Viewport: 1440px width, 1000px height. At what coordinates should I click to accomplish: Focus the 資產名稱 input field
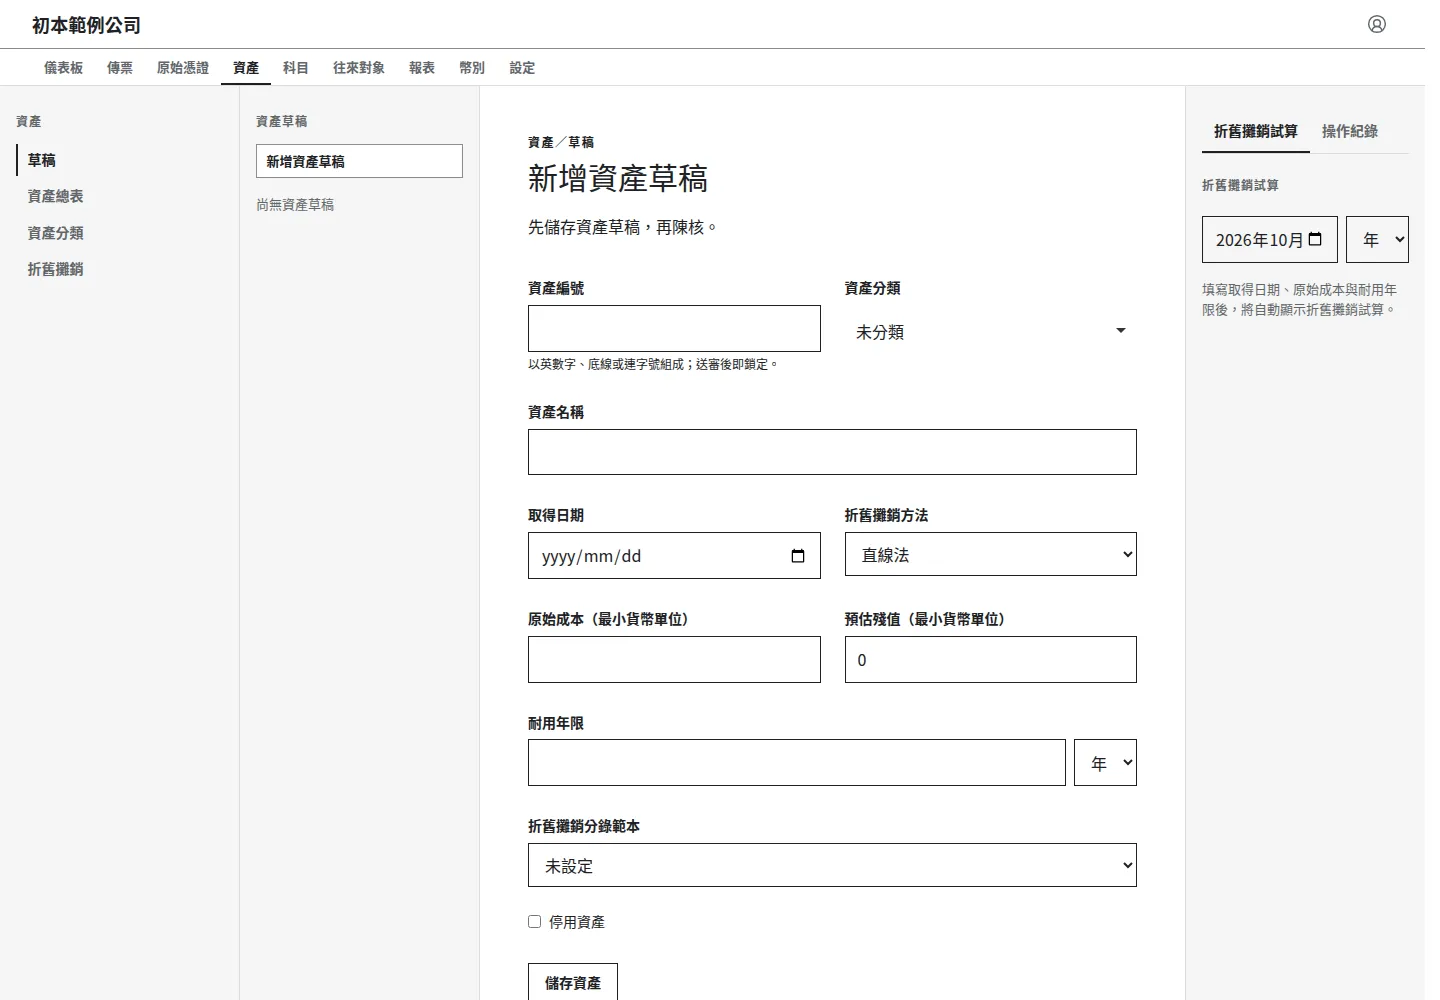[x=832, y=452]
